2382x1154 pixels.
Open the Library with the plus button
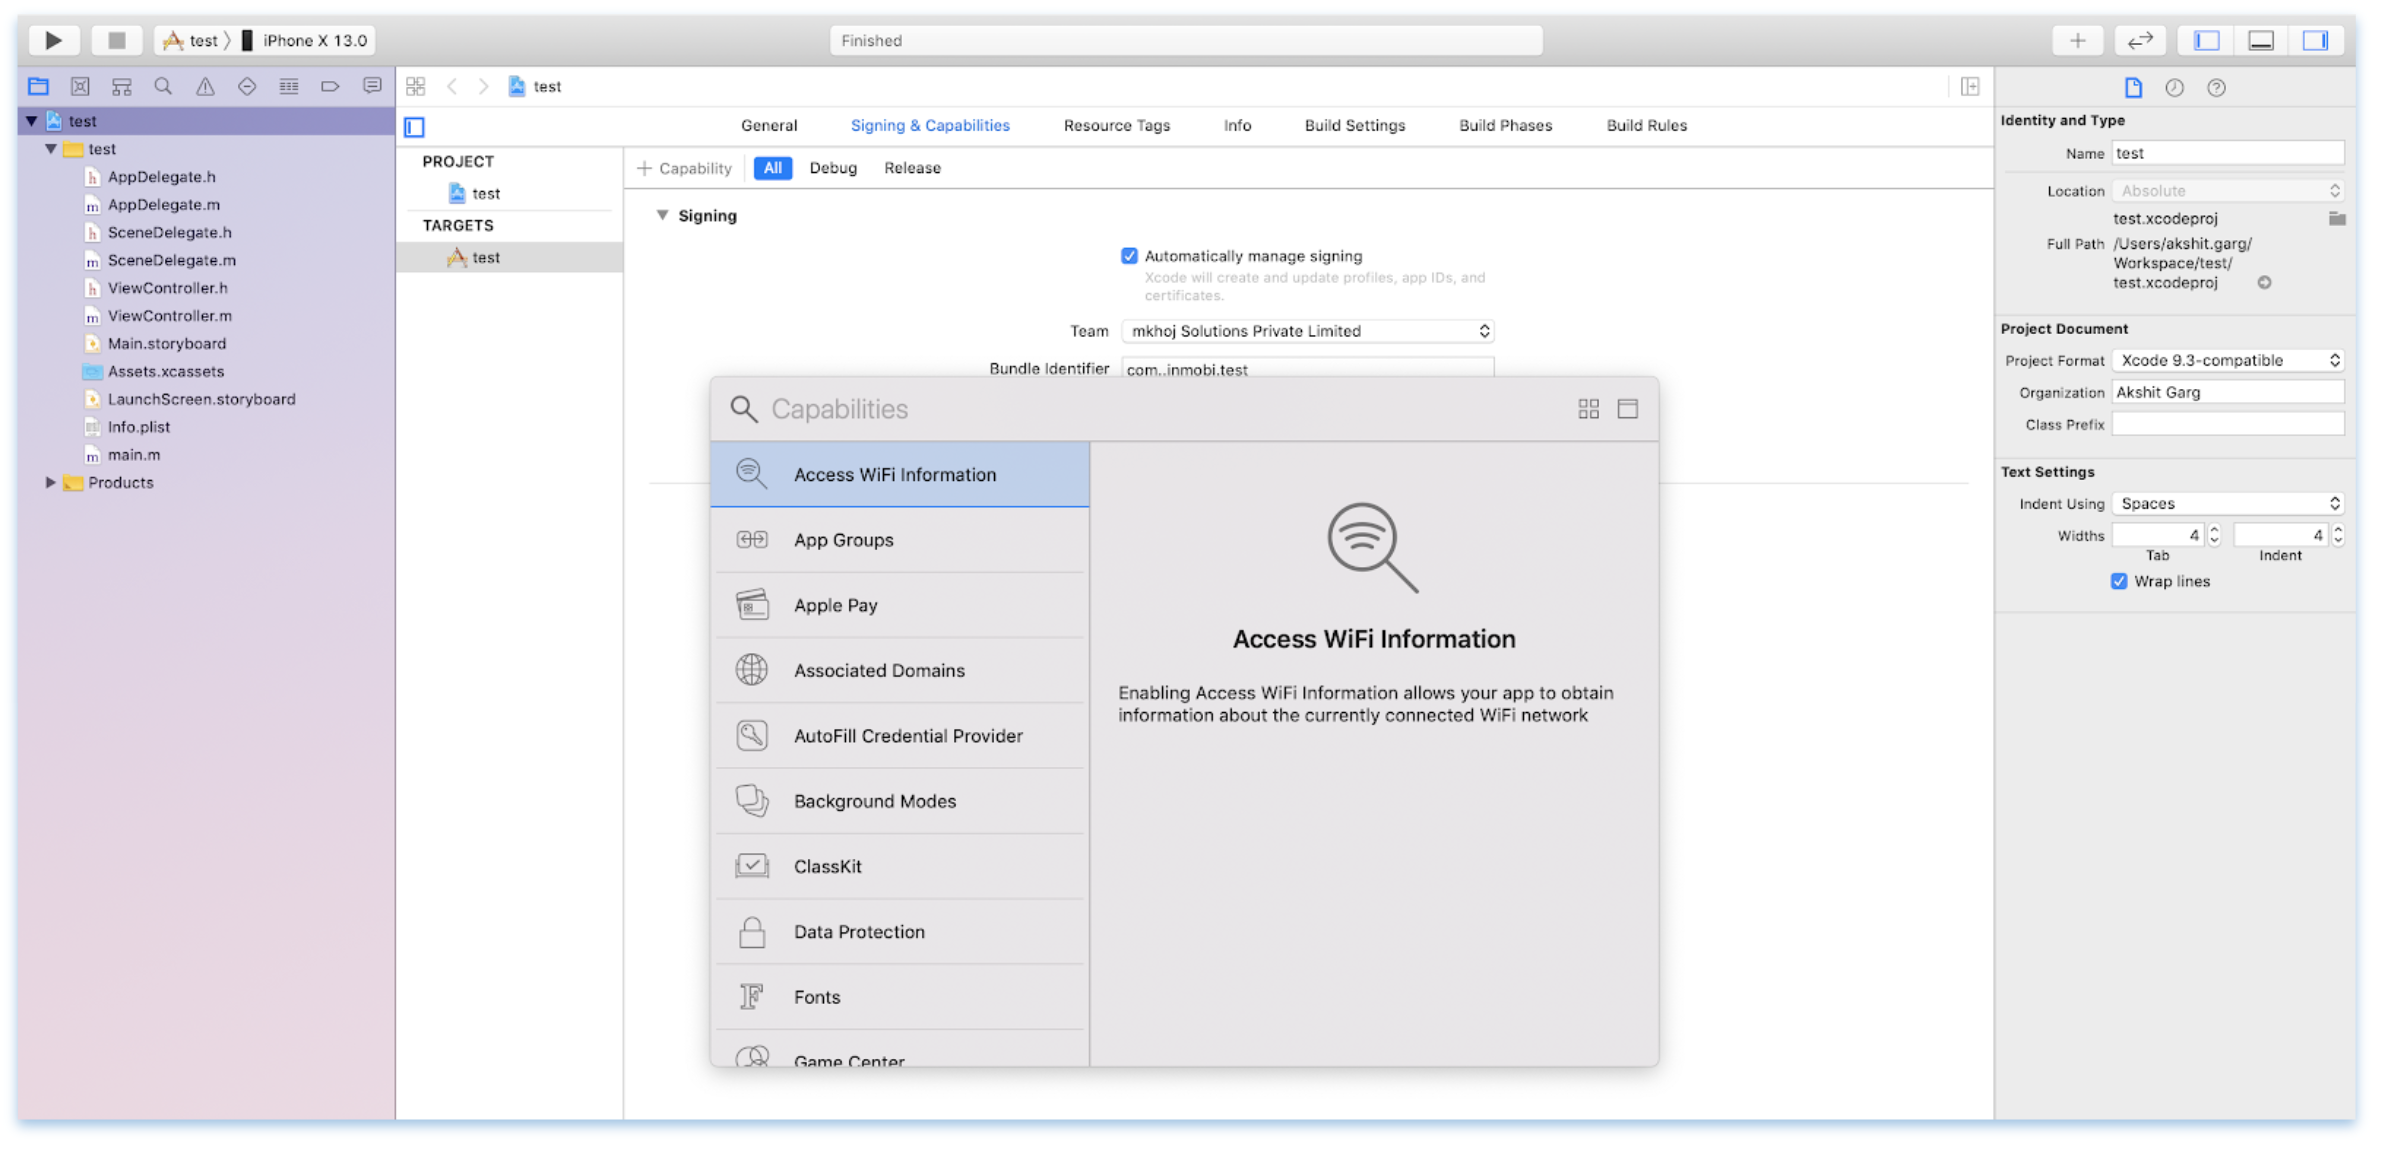[x=2078, y=40]
